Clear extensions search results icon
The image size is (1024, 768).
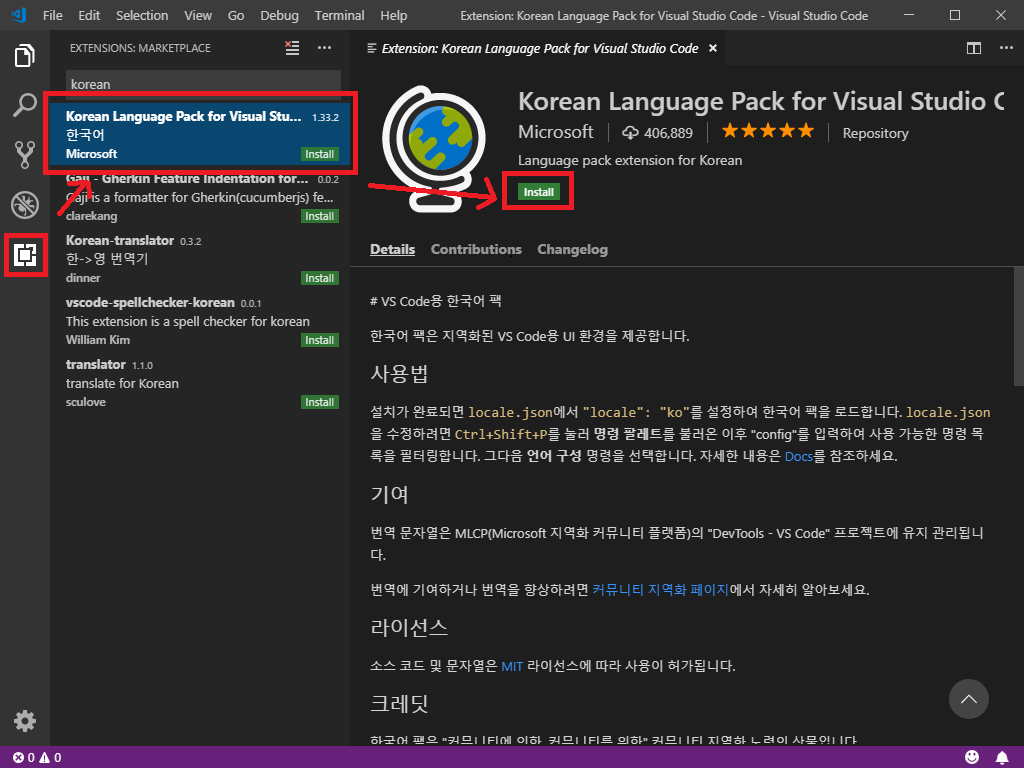coord(292,48)
